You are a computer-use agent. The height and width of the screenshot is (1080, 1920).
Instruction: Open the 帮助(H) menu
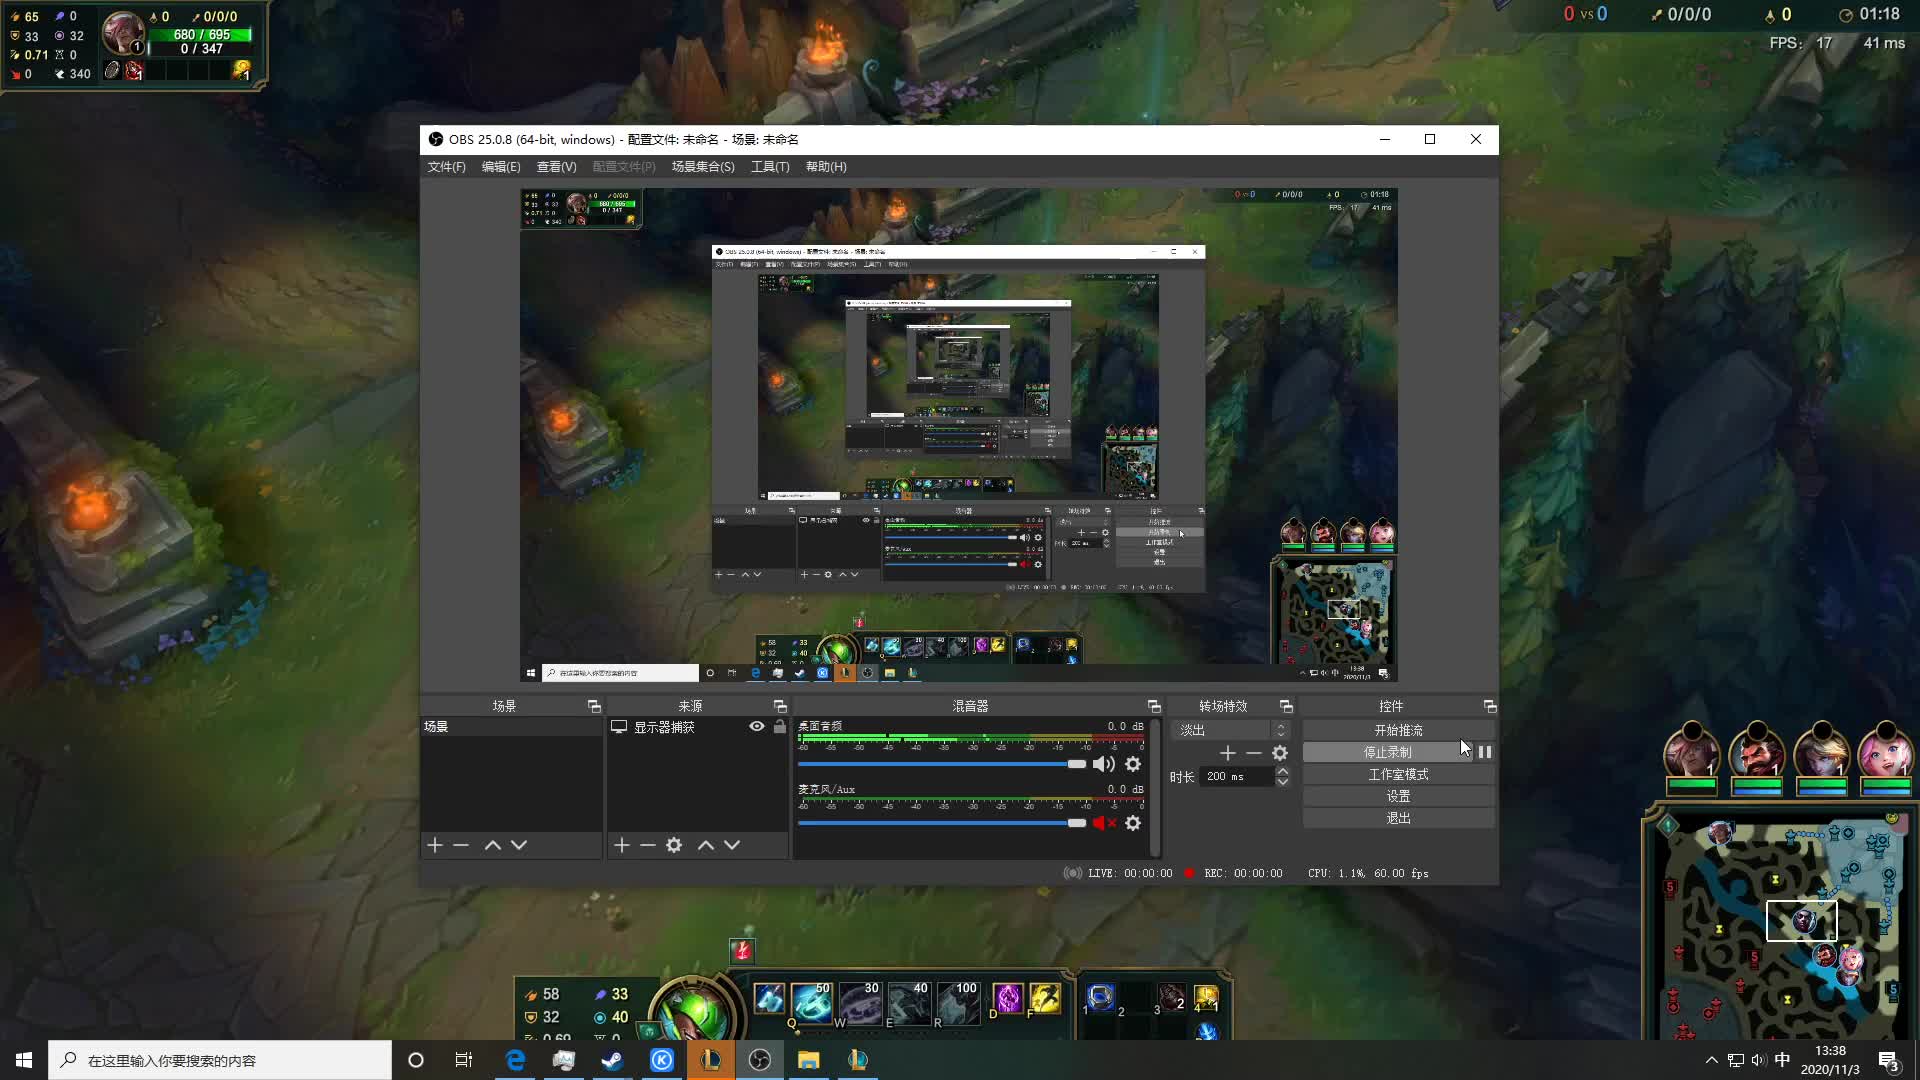pos(826,167)
